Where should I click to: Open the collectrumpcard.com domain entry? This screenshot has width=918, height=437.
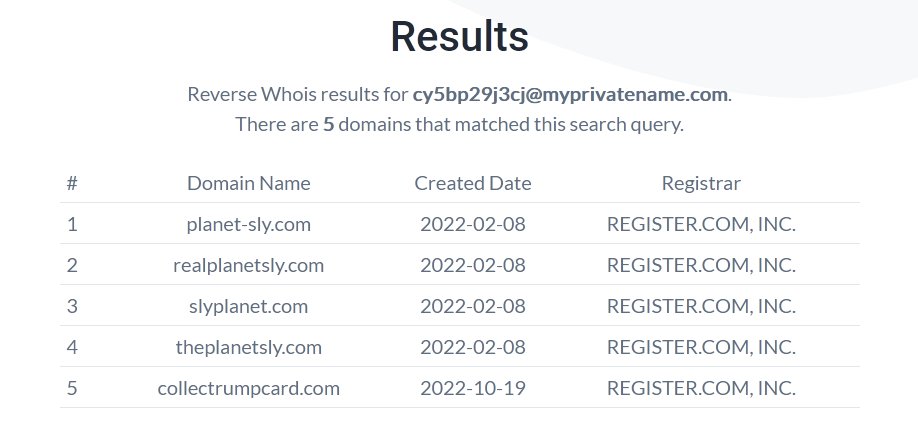pyautogui.click(x=248, y=388)
